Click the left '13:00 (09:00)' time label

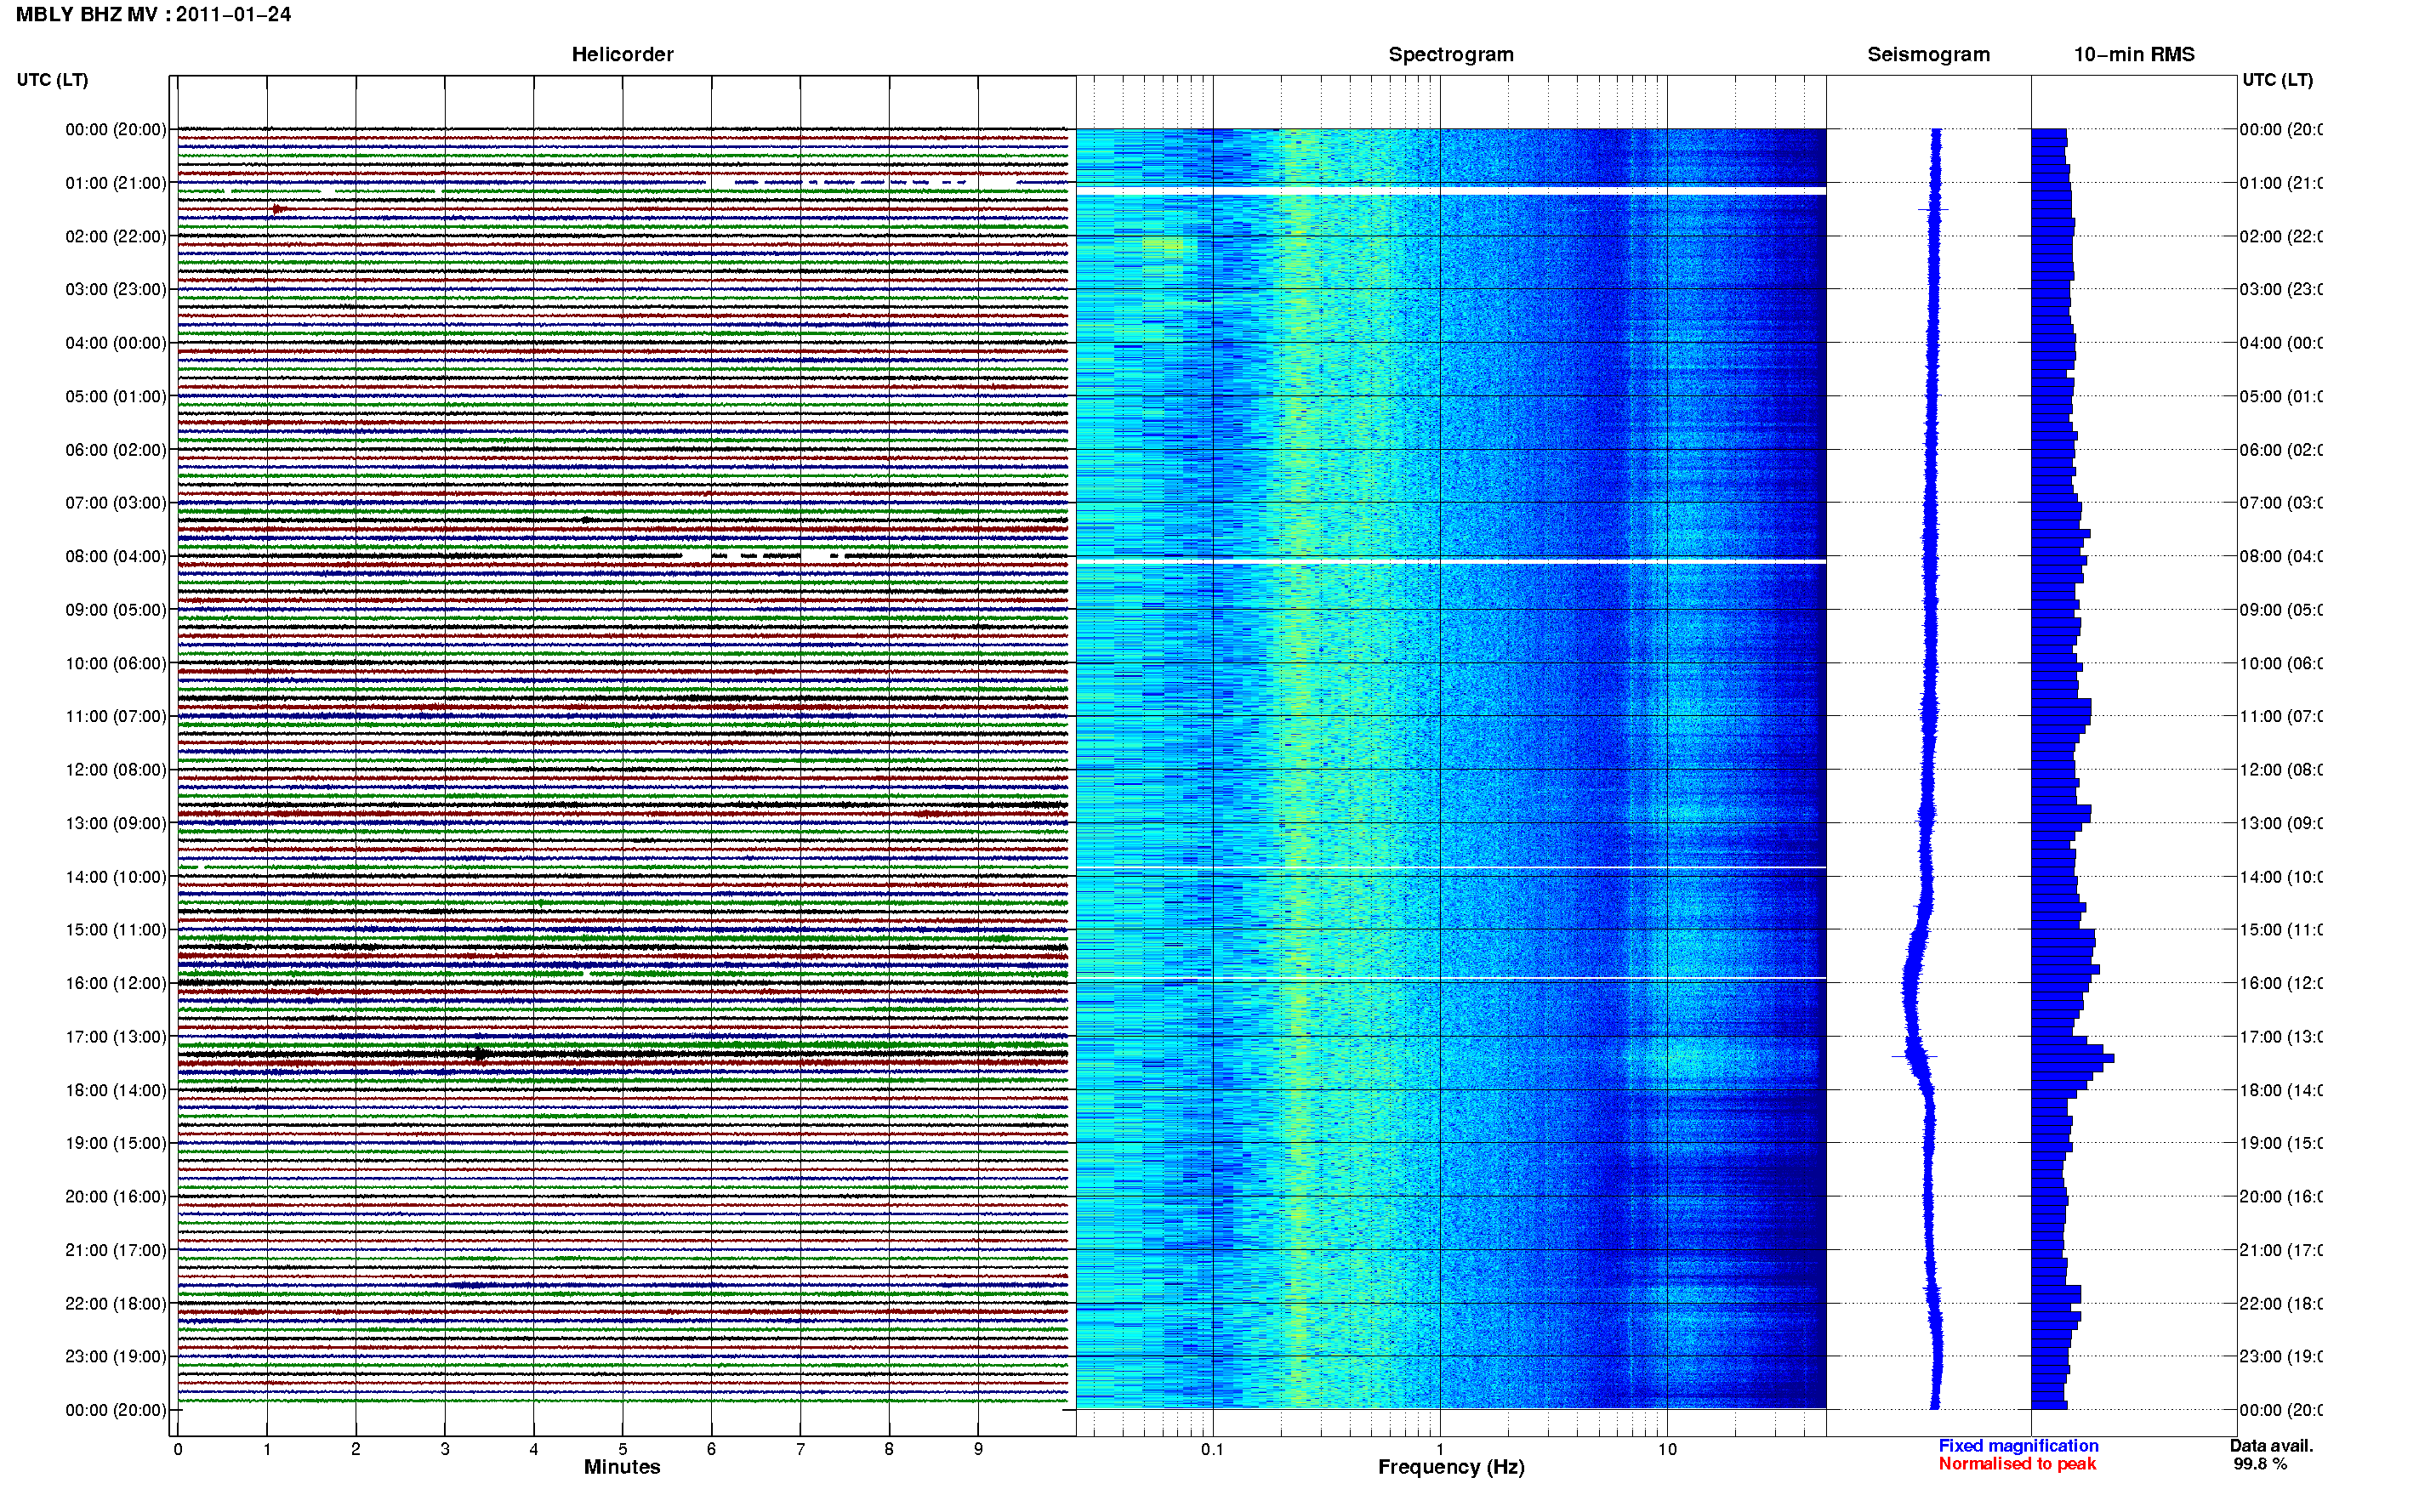[x=116, y=823]
